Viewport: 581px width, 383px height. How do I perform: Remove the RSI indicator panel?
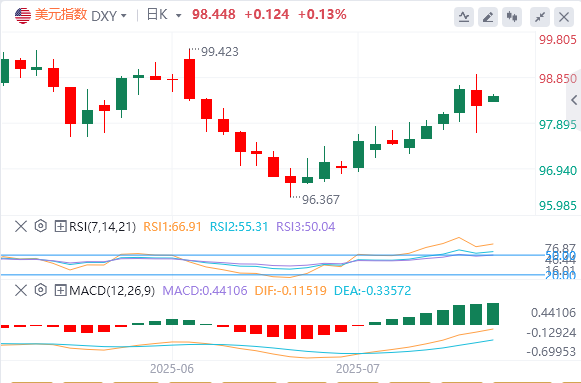(x=21, y=226)
